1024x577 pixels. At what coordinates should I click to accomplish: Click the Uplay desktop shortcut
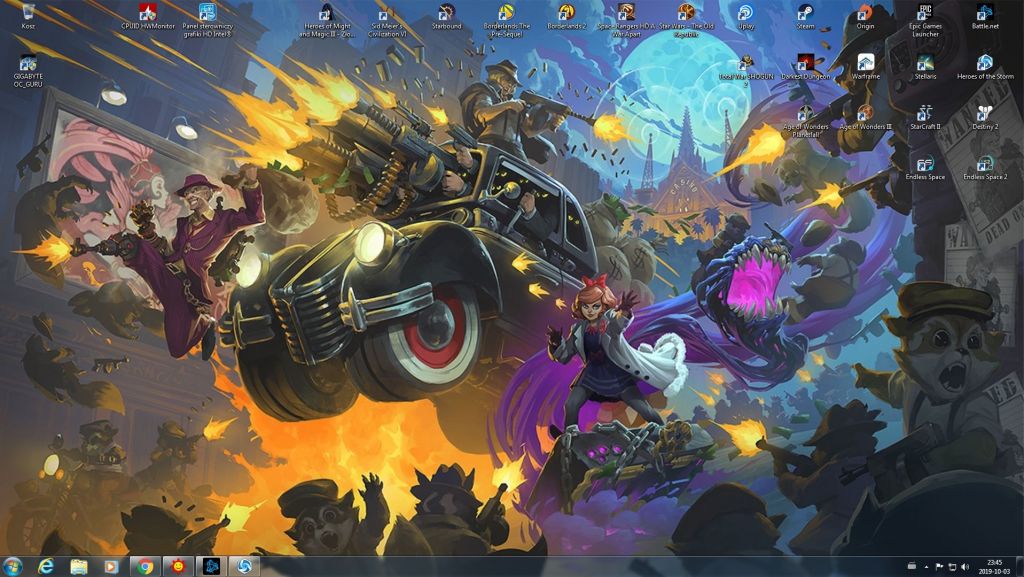pyautogui.click(x=746, y=16)
